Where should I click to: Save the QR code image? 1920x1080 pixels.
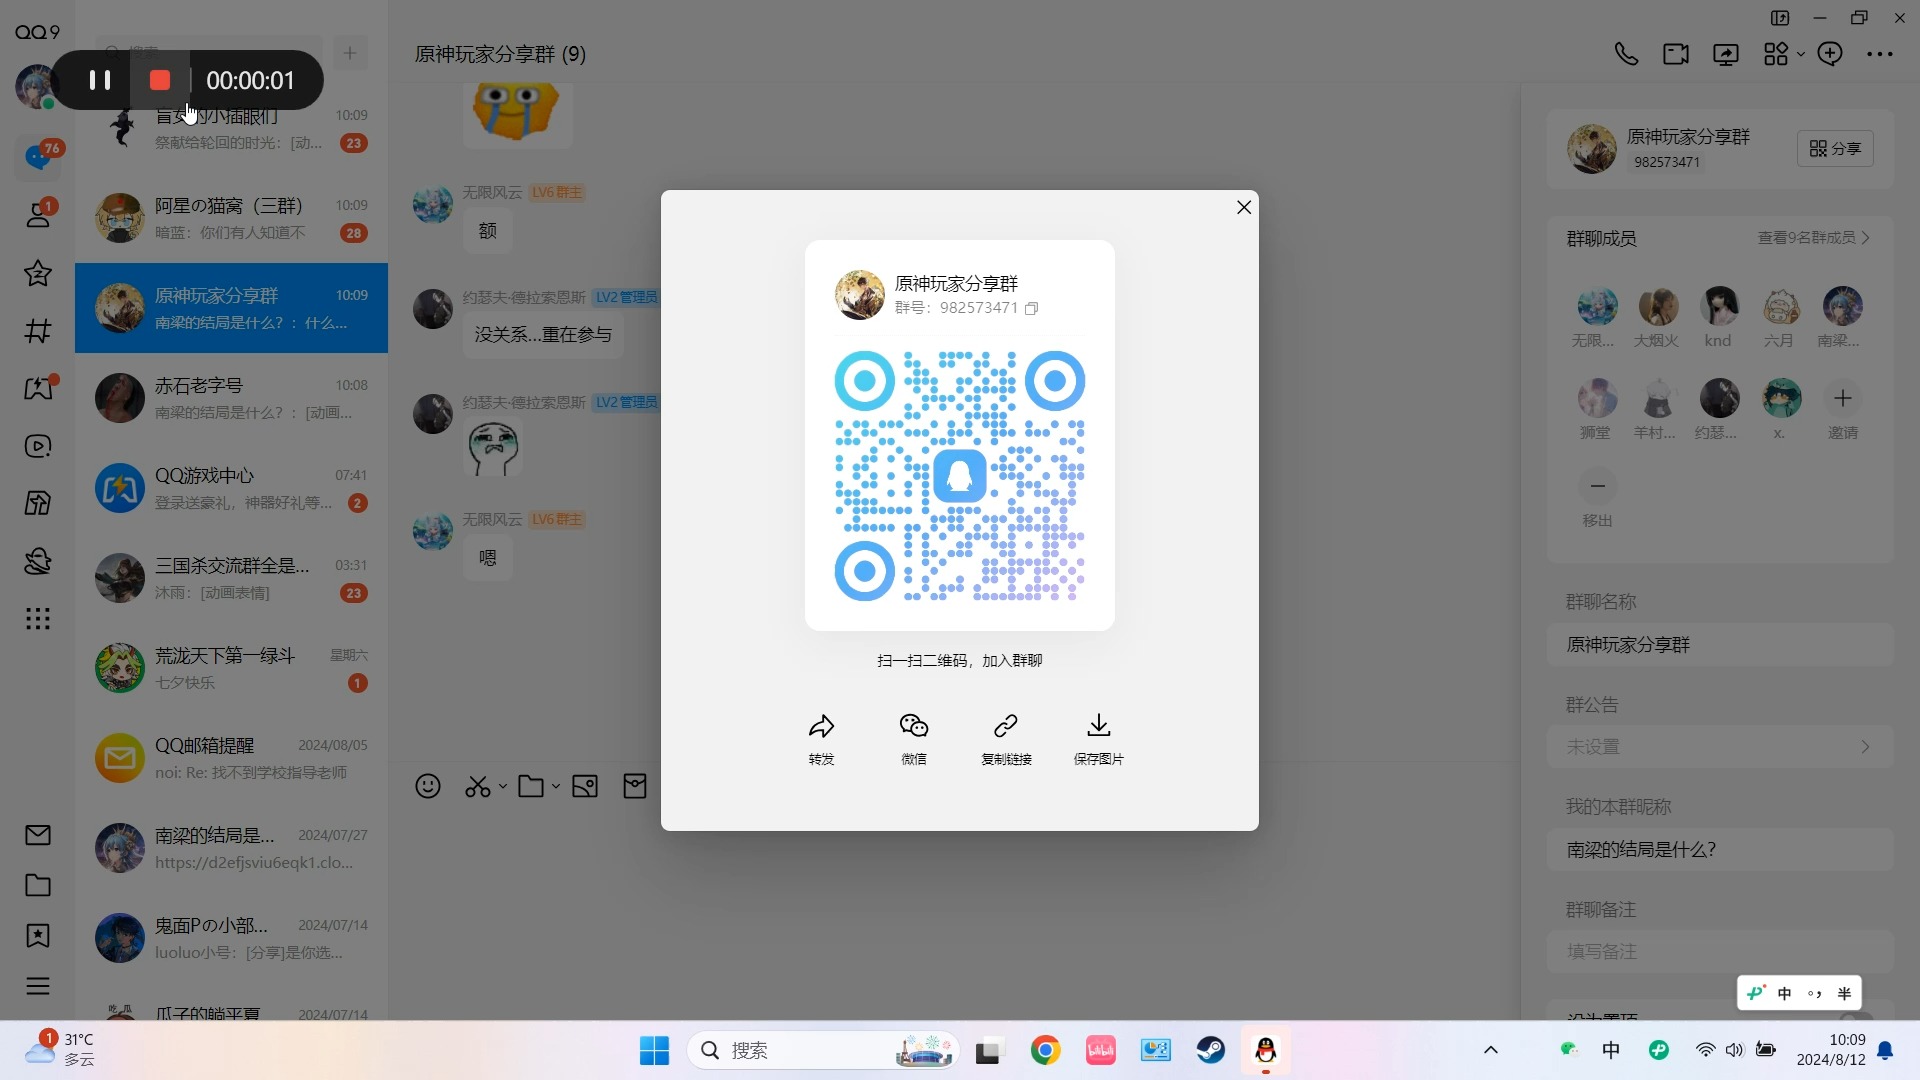point(1099,739)
